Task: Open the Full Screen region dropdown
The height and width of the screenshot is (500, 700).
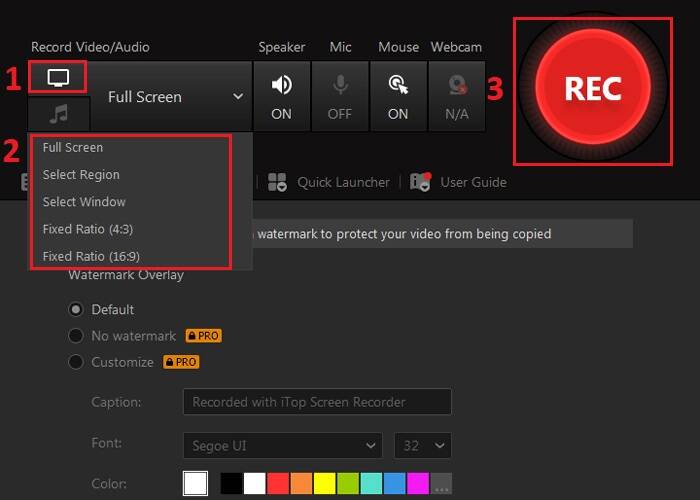Action: [x=172, y=96]
